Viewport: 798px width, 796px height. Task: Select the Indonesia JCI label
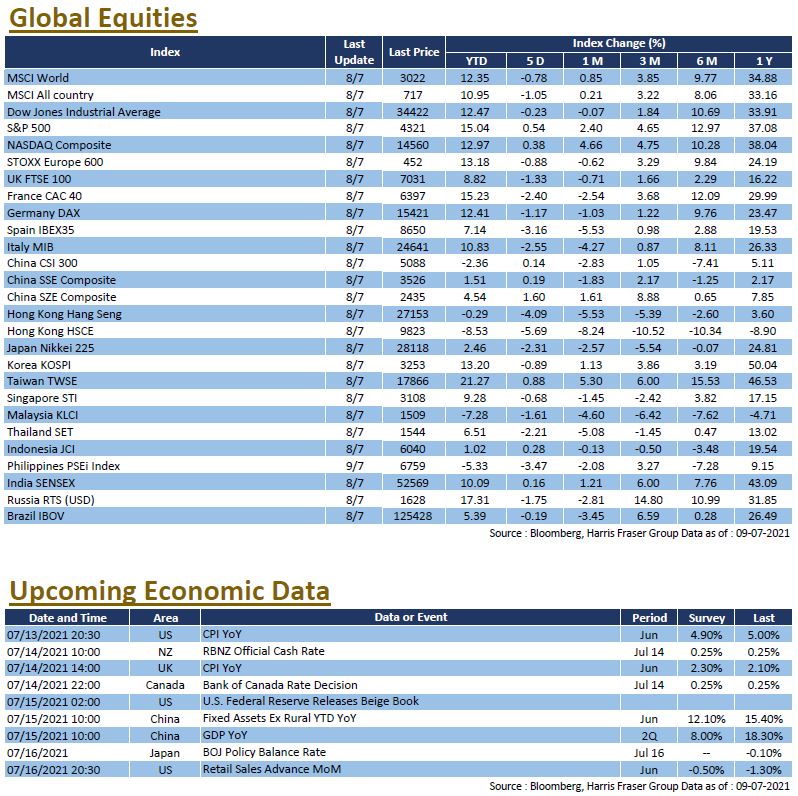coord(41,449)
